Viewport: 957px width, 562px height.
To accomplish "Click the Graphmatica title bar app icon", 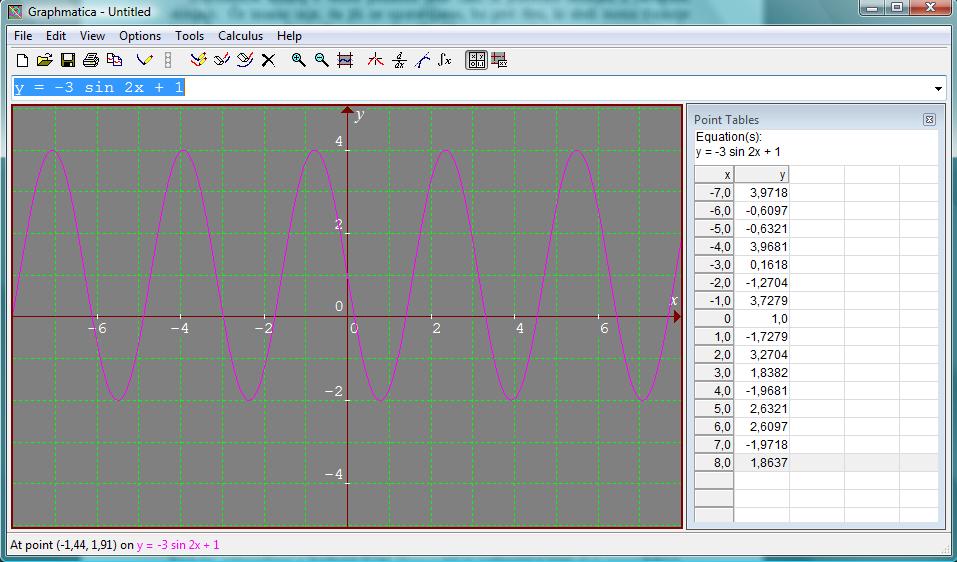I will pos(15,11).
